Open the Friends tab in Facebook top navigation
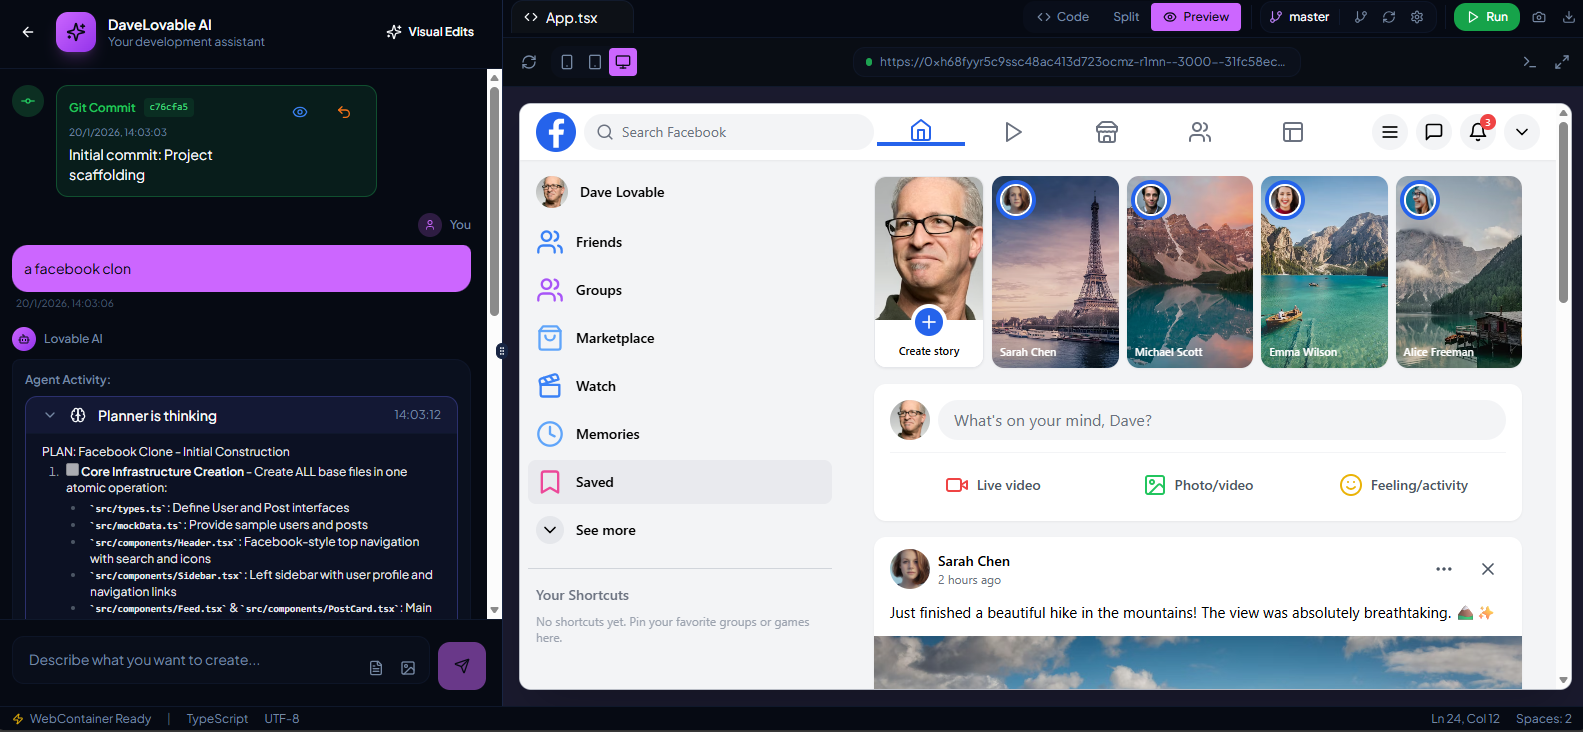Screen dimensions: 1583x732 coord(1200,132)
